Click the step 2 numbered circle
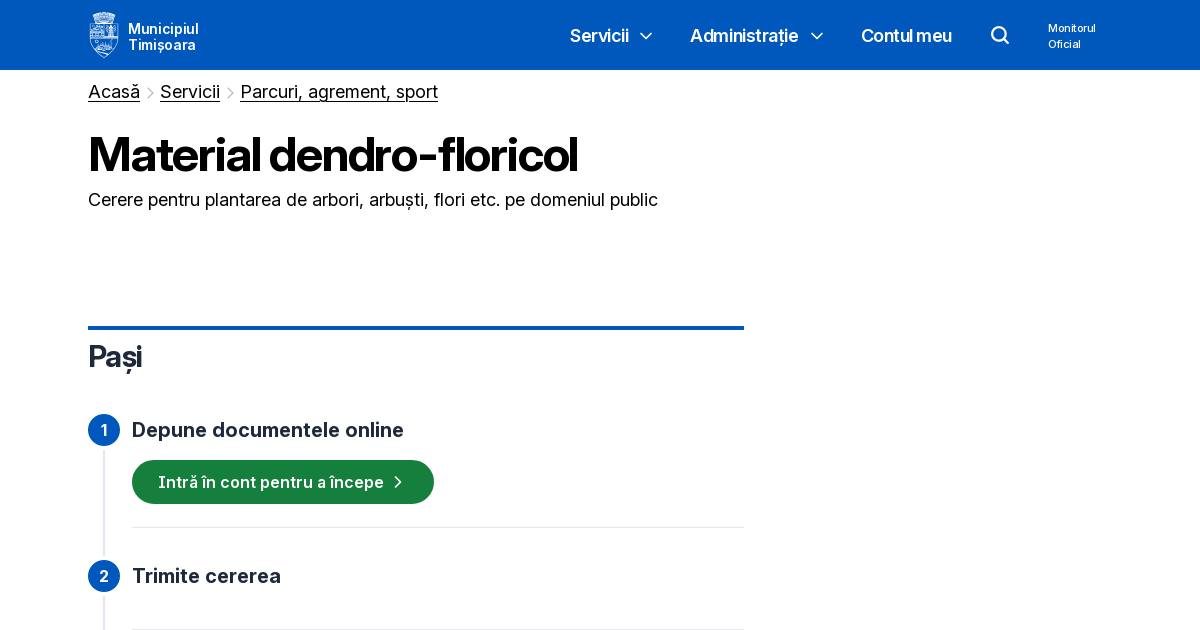 point(104,576)
